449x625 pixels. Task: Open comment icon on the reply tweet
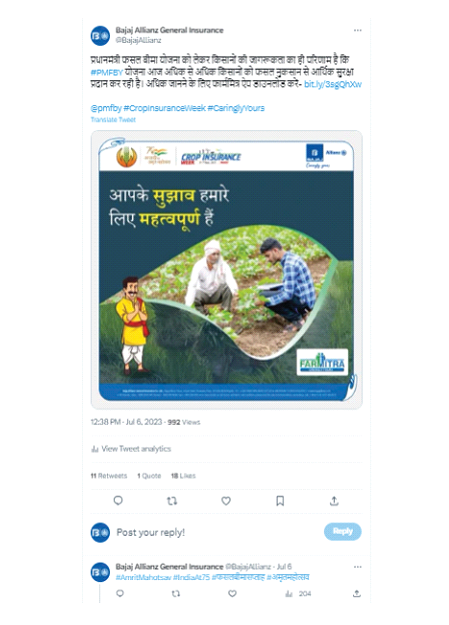point(120,594)
